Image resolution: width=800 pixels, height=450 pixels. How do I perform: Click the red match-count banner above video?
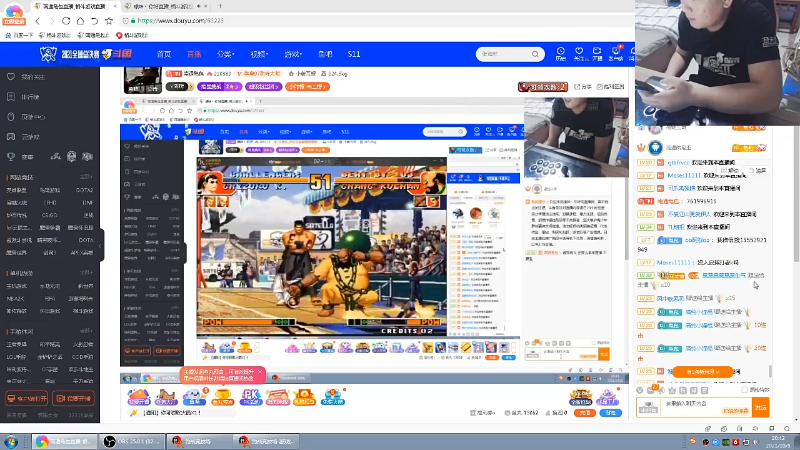coord(543,87)
